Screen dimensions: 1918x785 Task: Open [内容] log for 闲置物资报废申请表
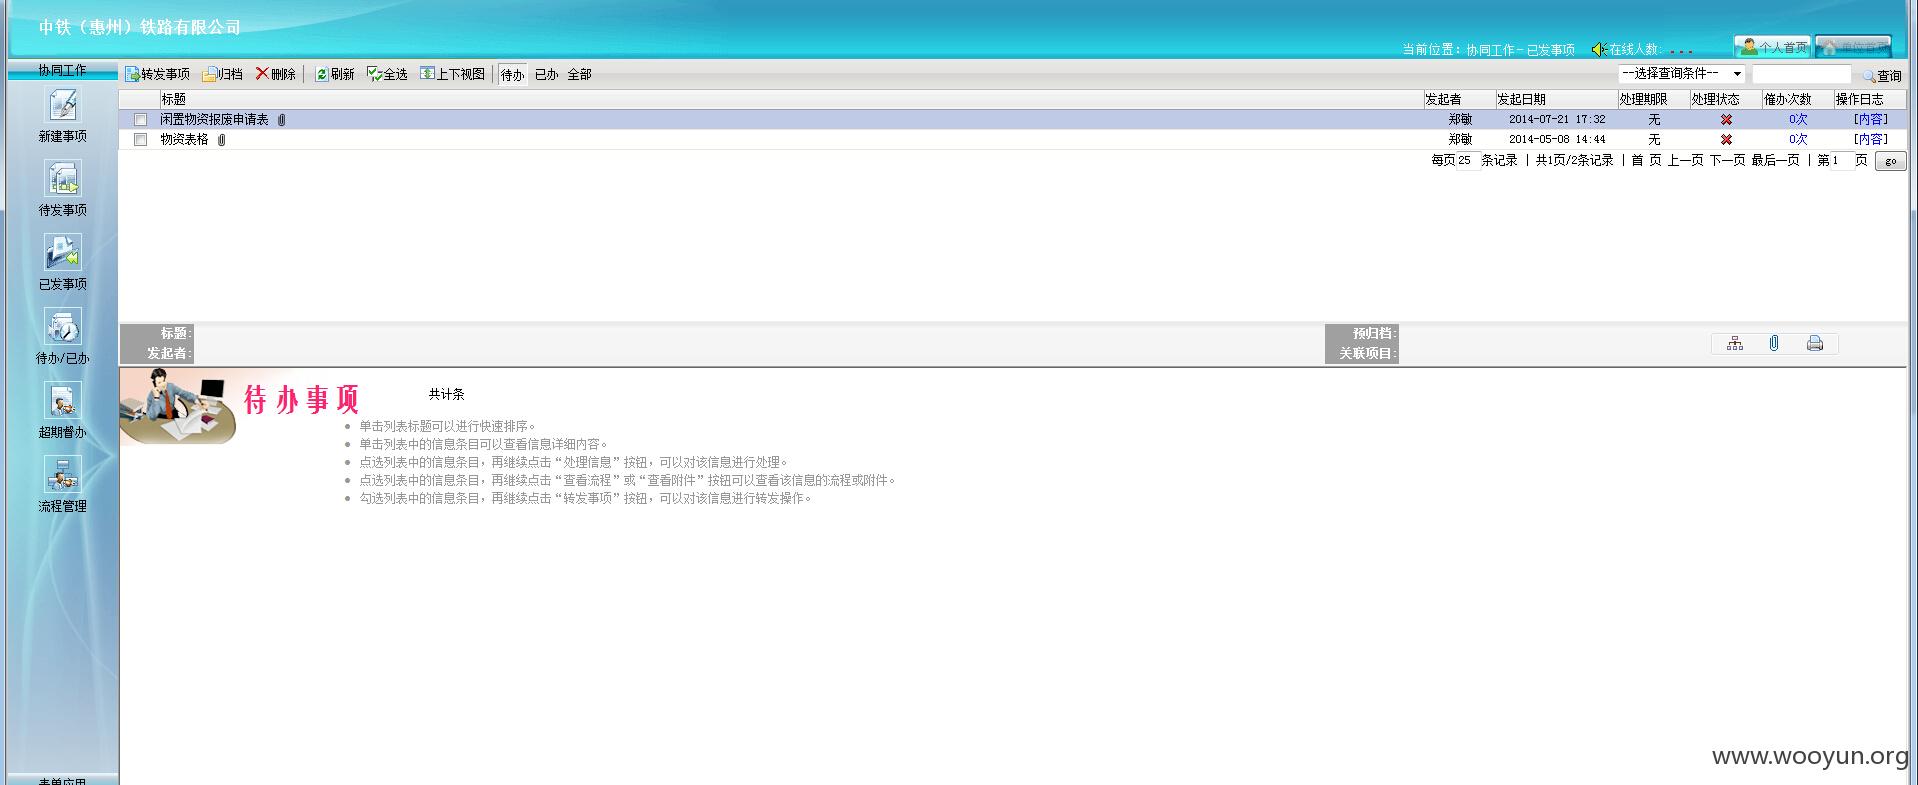(x=1870, y=120)
